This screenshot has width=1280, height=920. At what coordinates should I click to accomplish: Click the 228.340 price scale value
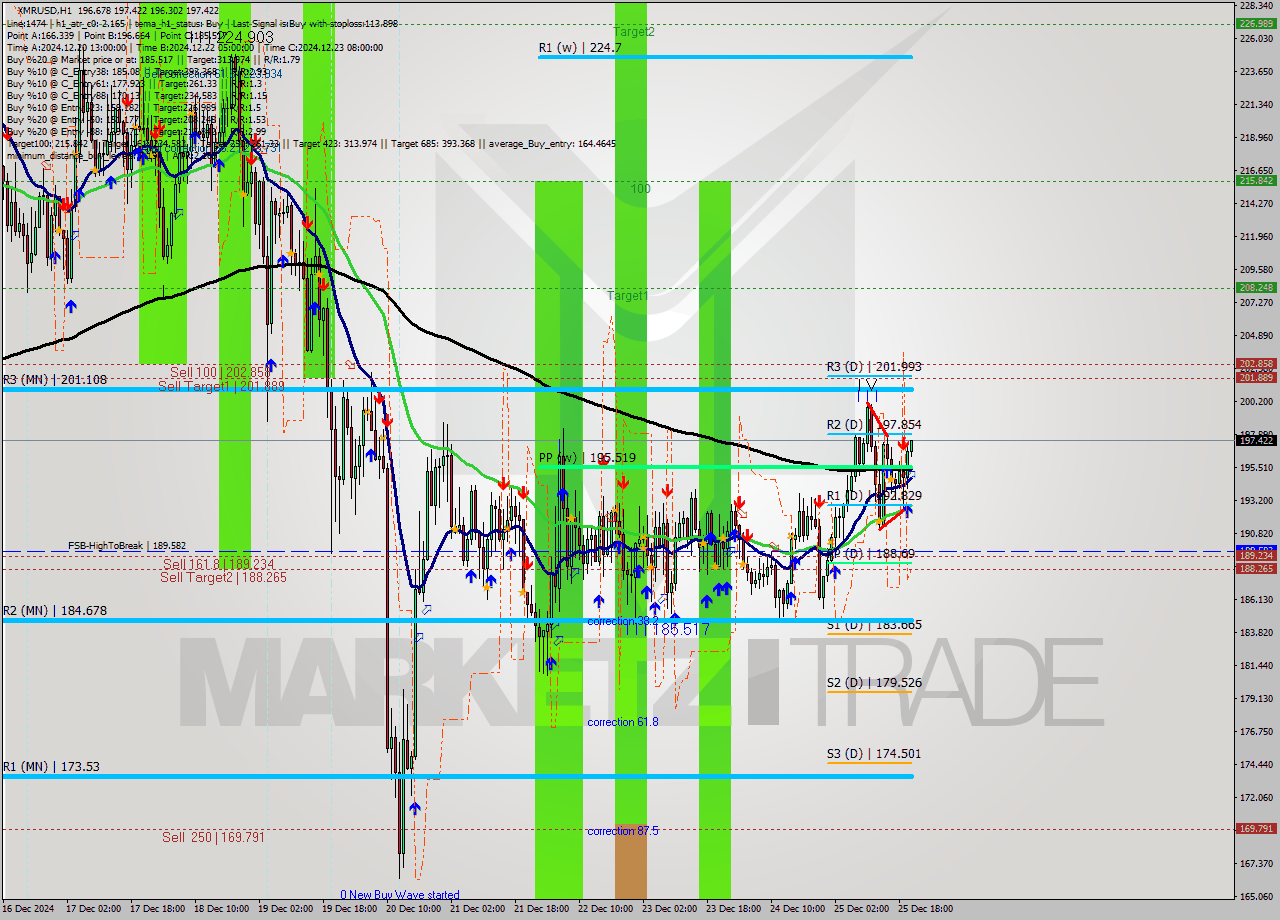coord(1256,5)
